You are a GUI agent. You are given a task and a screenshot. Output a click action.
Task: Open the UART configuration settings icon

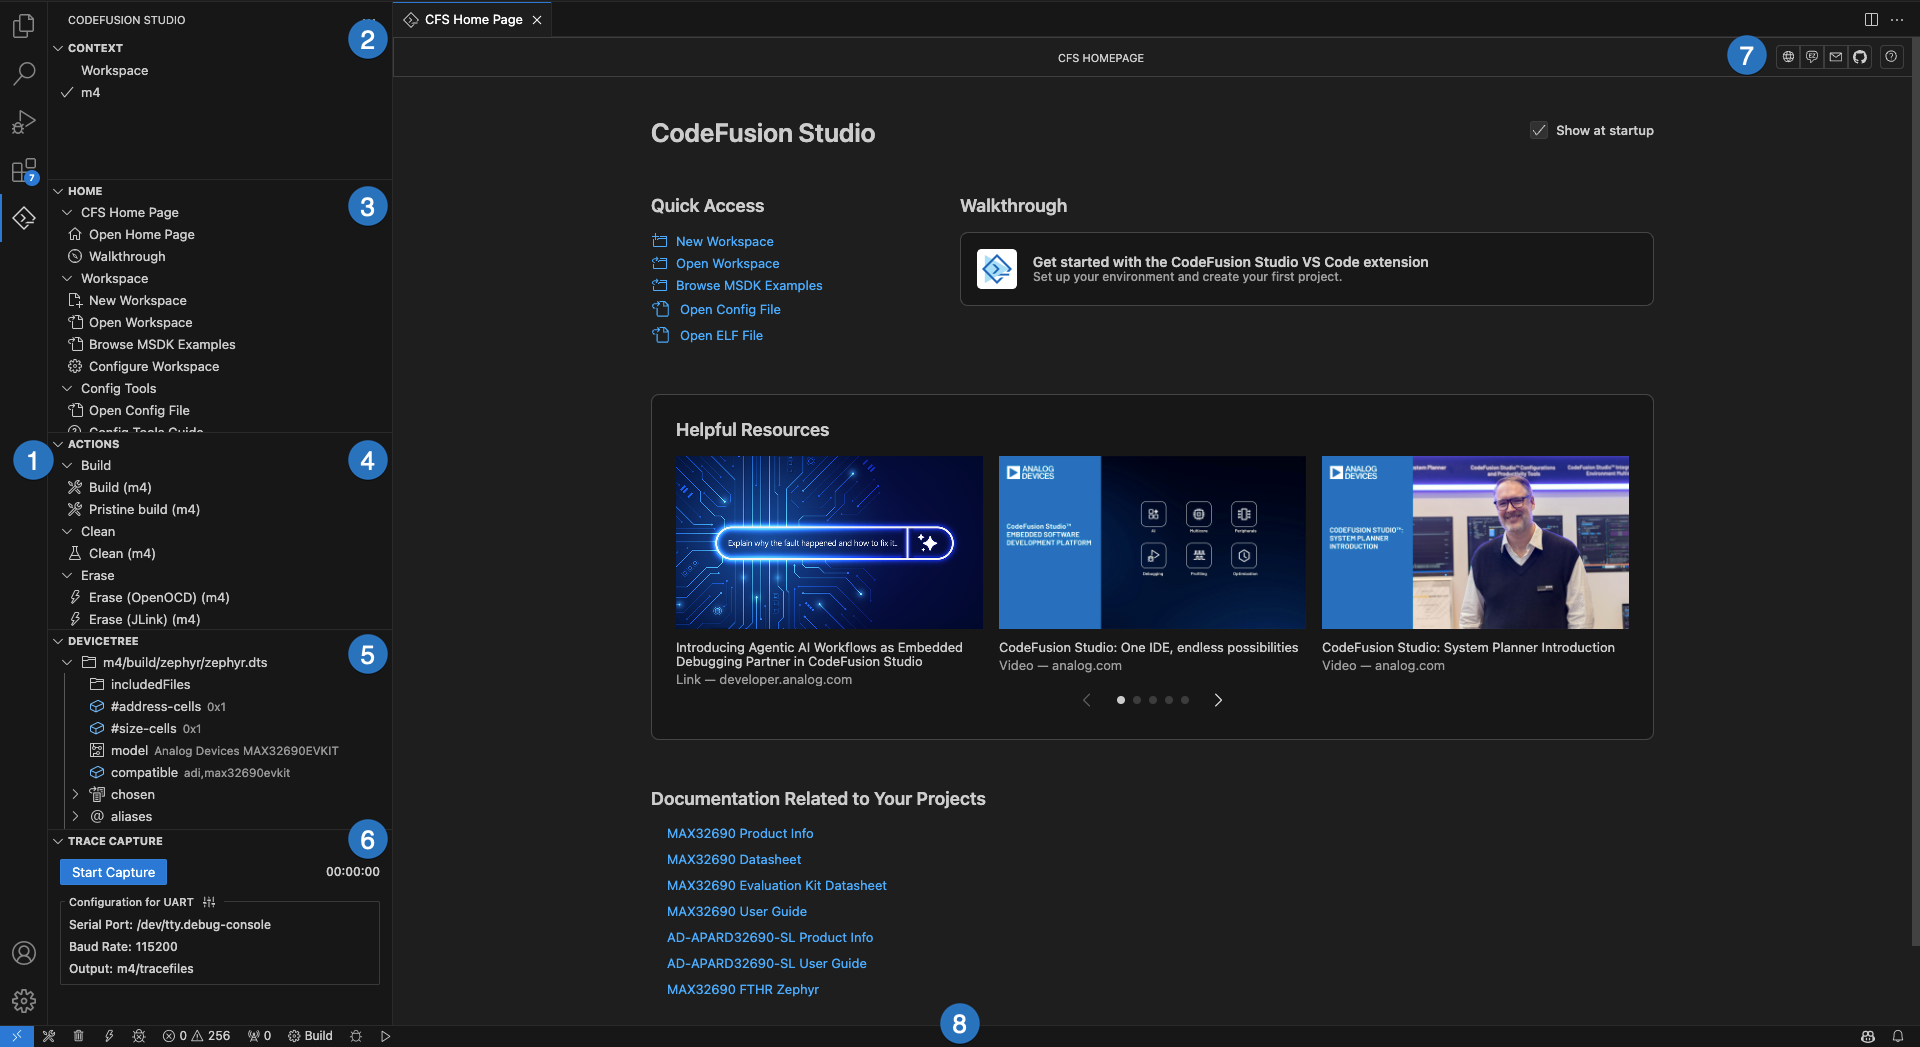pyautogui.click(x=209, y=902)
